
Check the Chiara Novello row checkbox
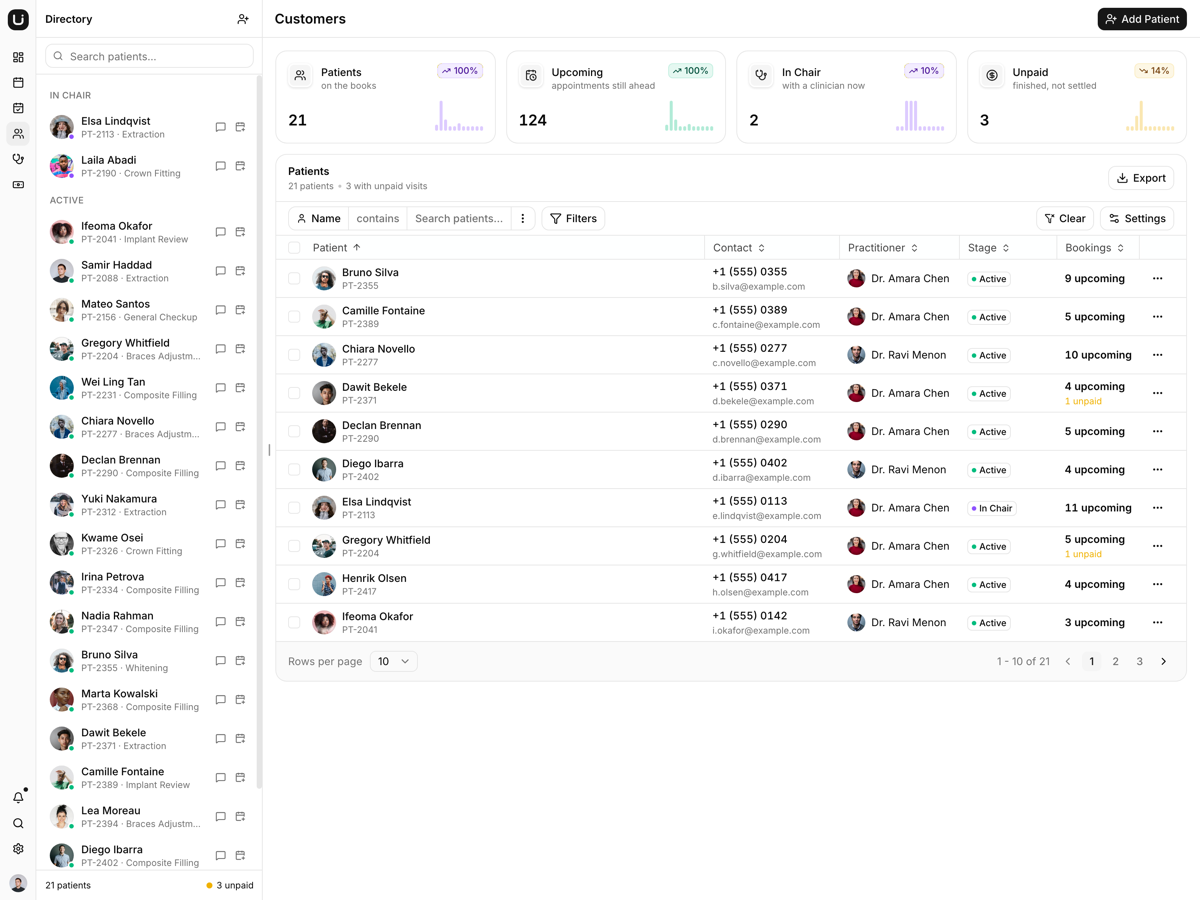[294, 355]
